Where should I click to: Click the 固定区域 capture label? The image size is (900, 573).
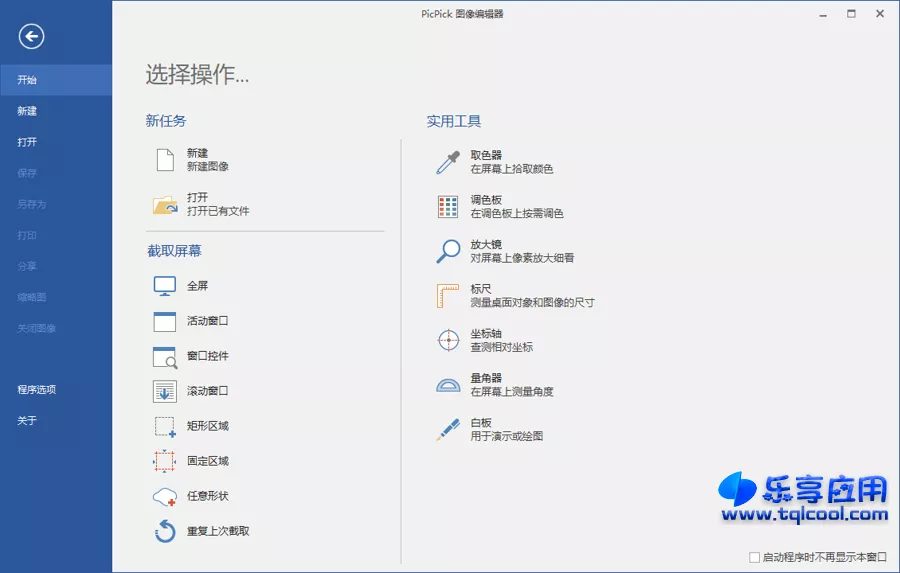(208, 461)
